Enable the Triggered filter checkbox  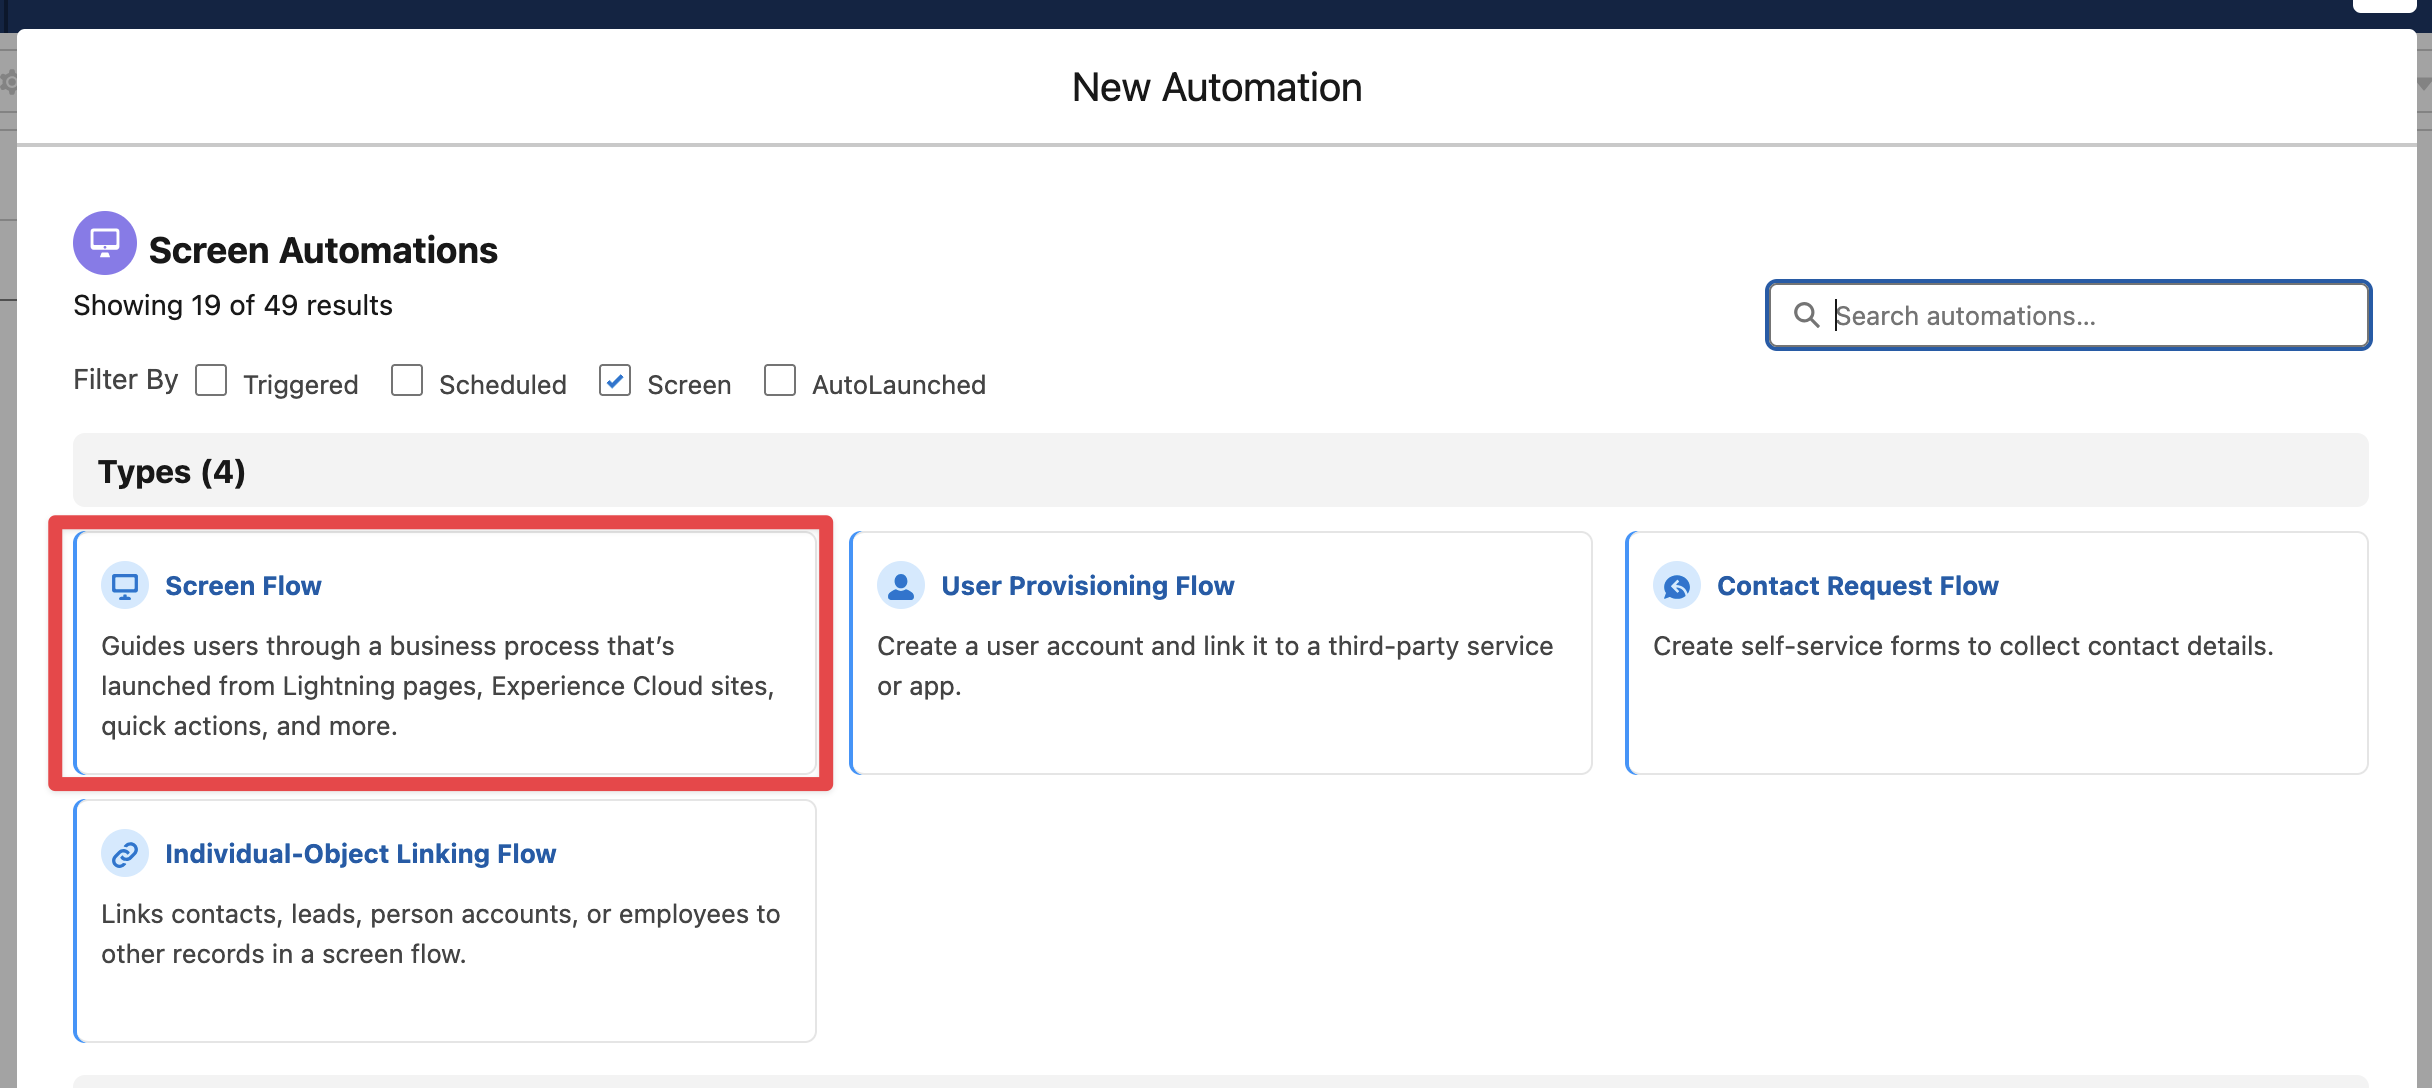coord(211,381)
